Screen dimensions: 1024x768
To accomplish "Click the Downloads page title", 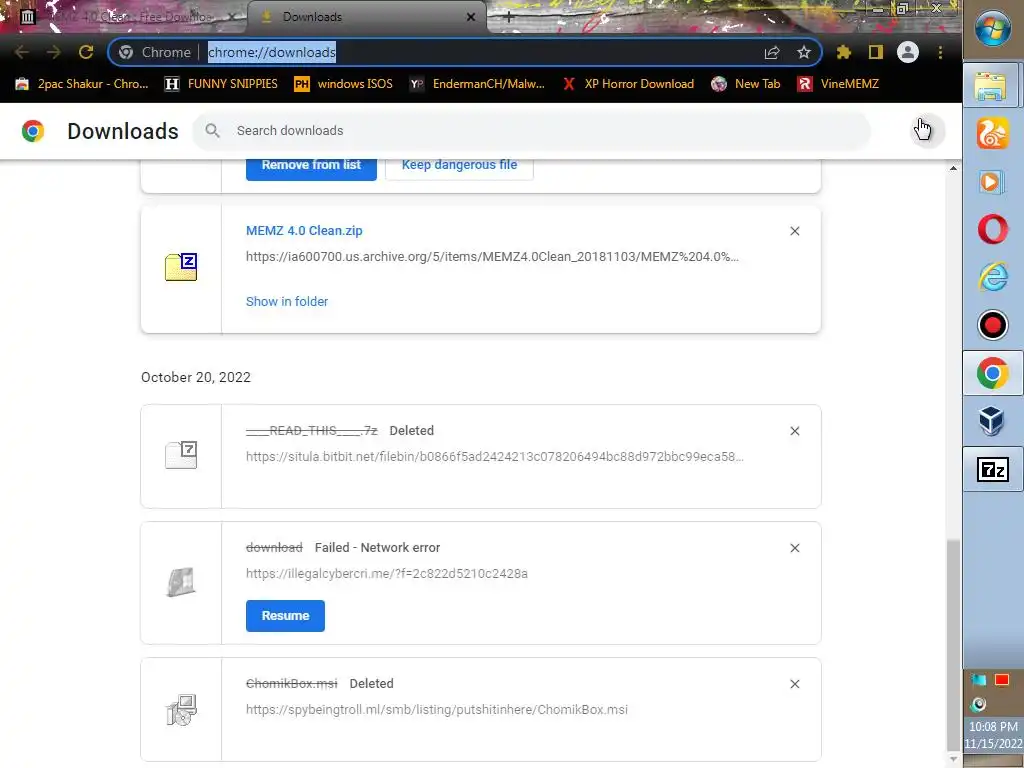I will 123,131.
